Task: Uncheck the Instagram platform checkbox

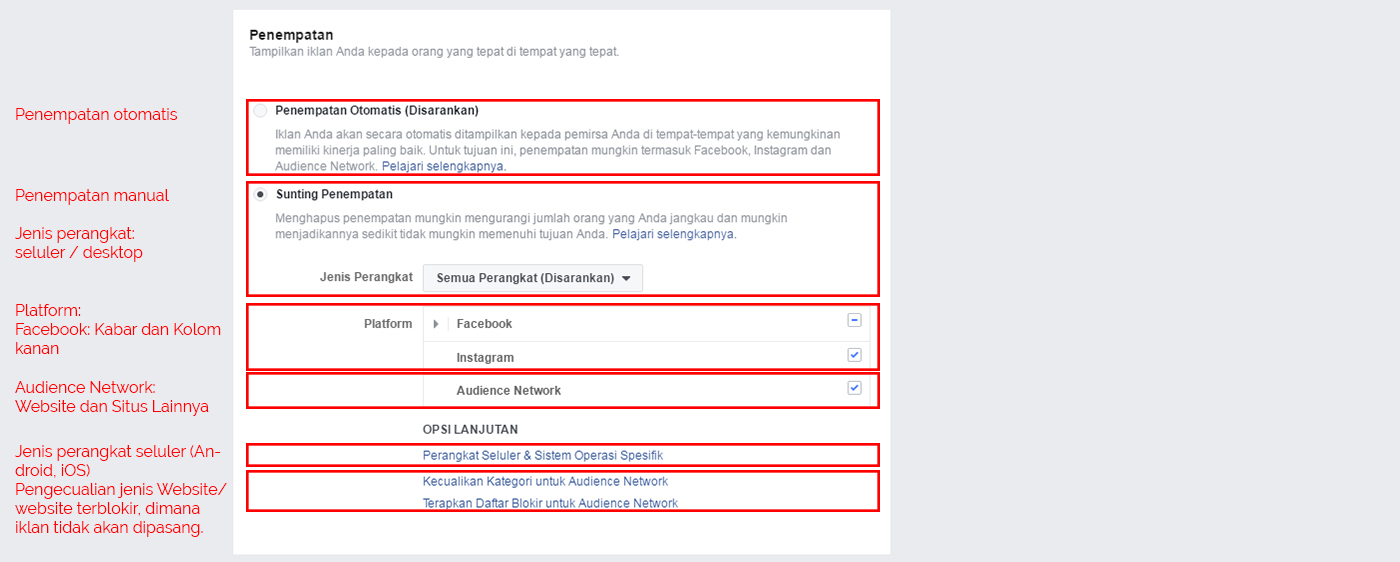Action: [854, 355]
